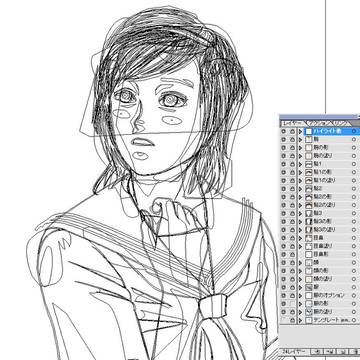The height and width of the screenshot is (360, 360).
Task: Click the target circle of the 服のオプション layer
Action: point(354,295)
